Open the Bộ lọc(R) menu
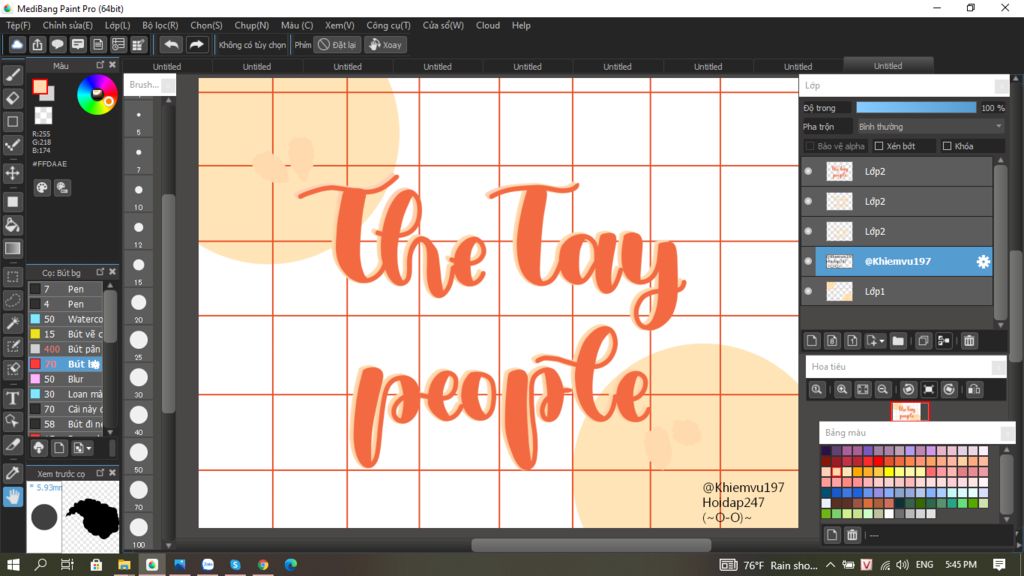The width and height of the screenshot is (1024, 576). (160, 25)
